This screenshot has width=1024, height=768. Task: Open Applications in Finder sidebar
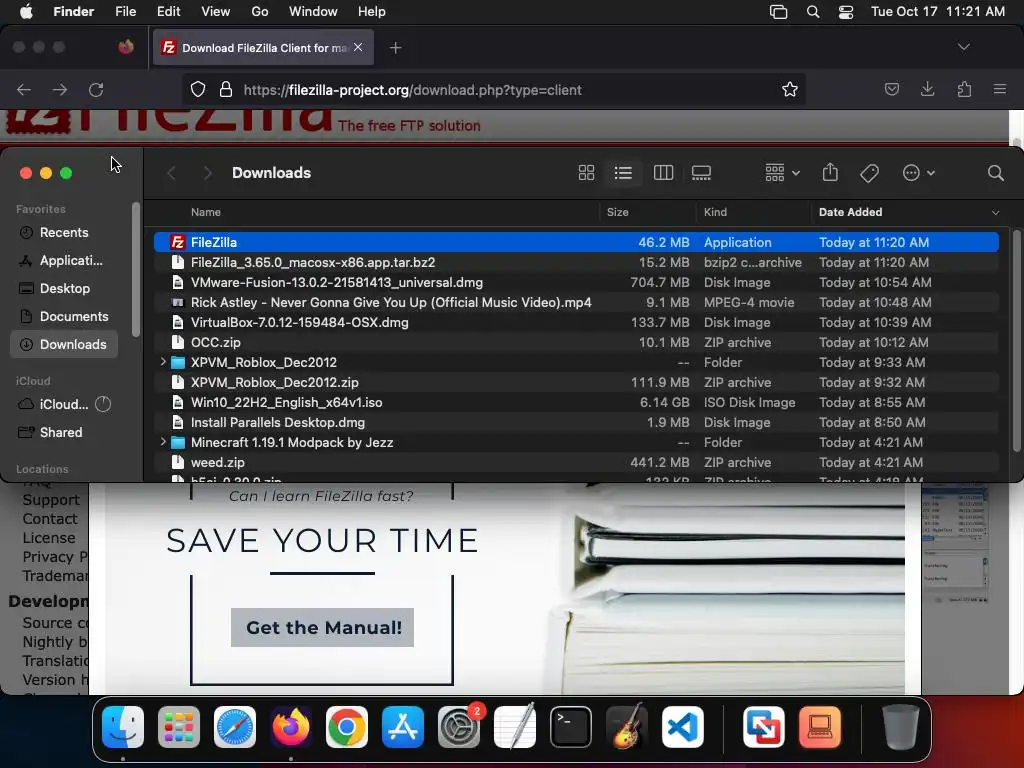click(63, 261)
